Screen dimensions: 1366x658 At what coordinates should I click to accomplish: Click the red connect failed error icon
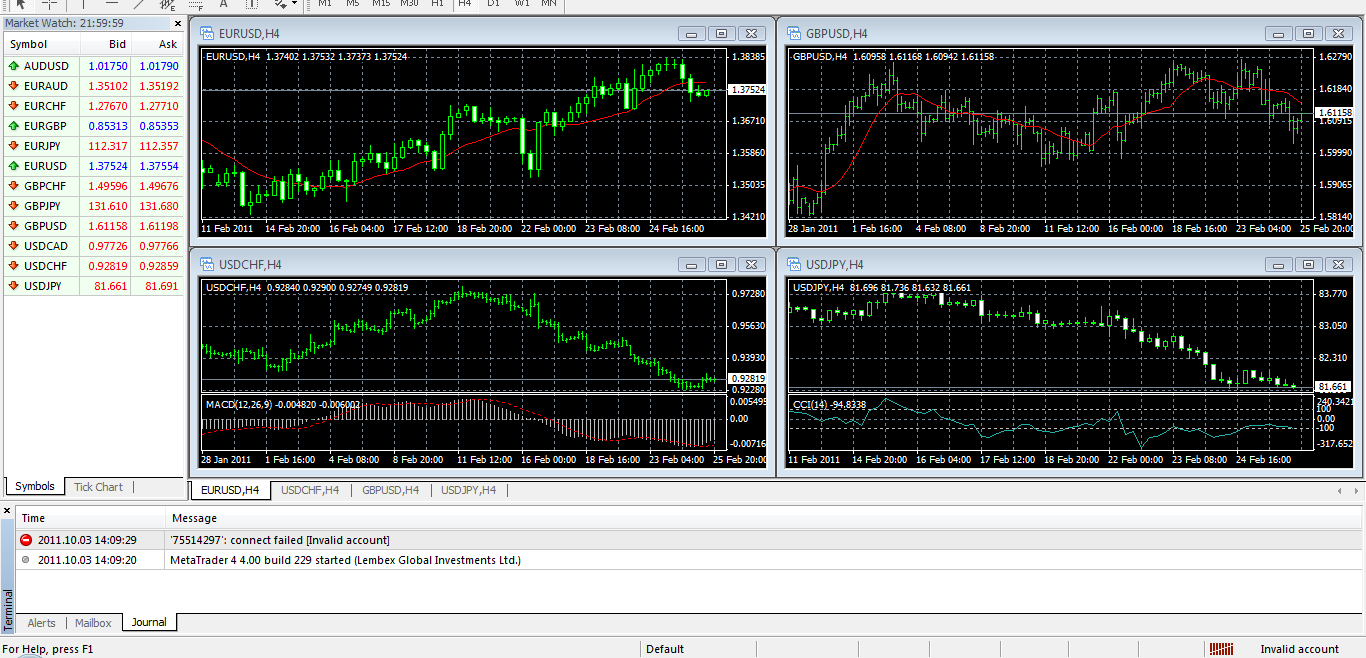click(x=26, y=540)
